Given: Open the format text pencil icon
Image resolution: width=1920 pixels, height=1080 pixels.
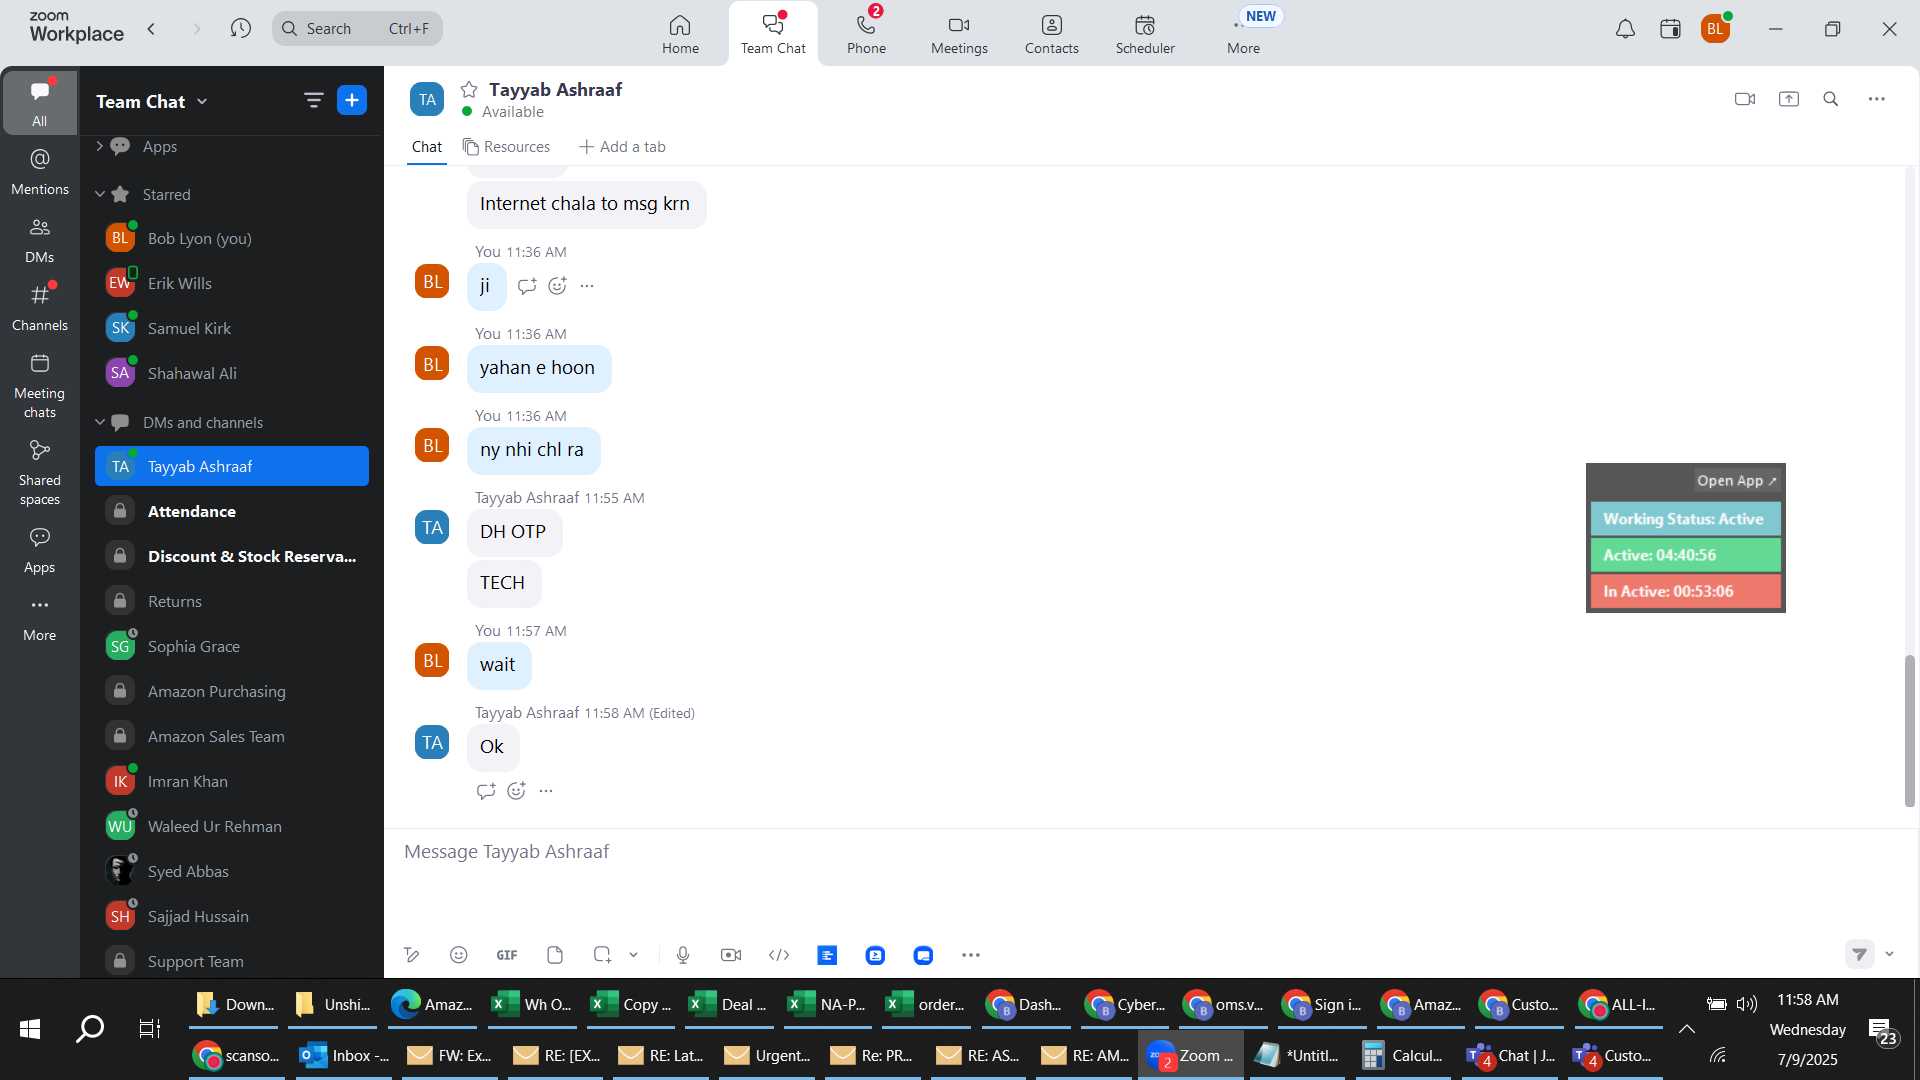Looking at the screenshot, I should point(411,955).
